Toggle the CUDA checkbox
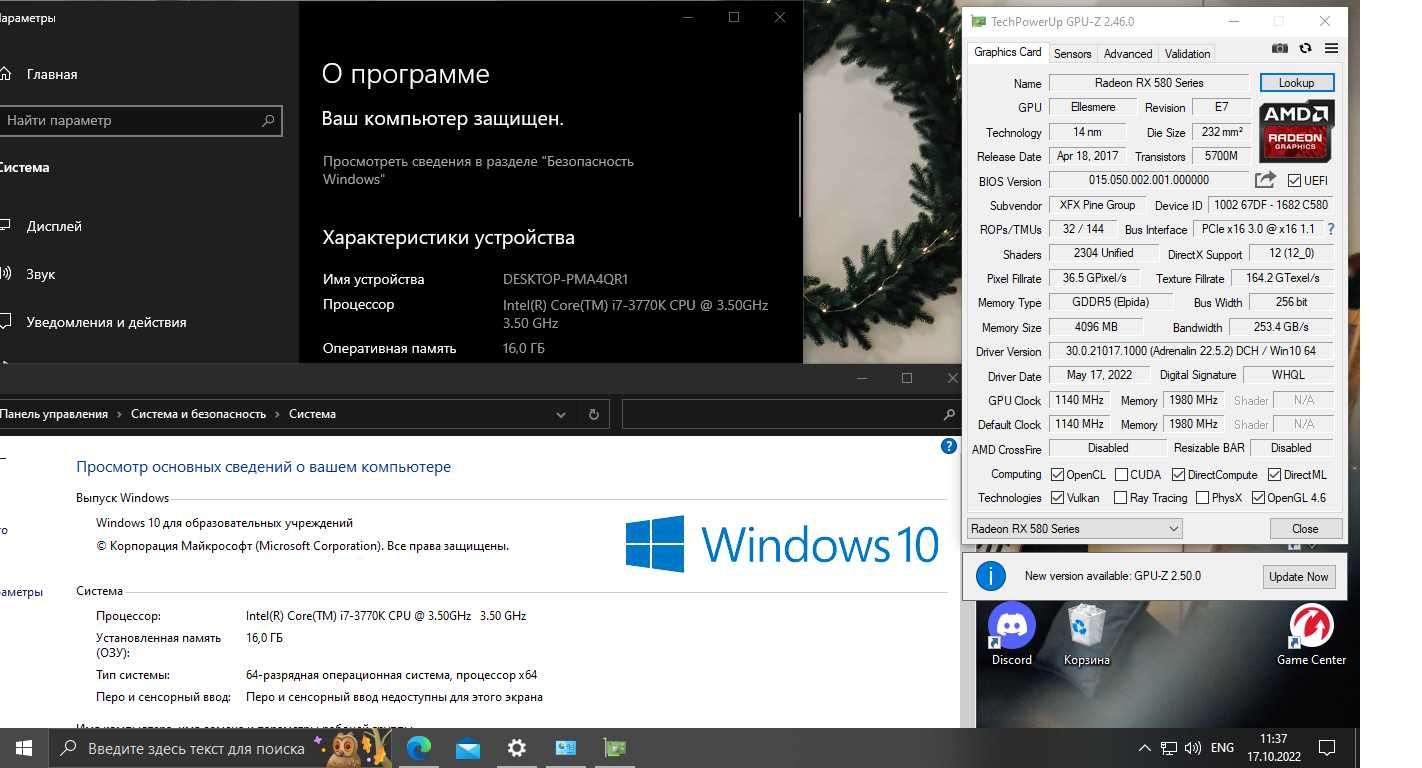 point(1121,475)
